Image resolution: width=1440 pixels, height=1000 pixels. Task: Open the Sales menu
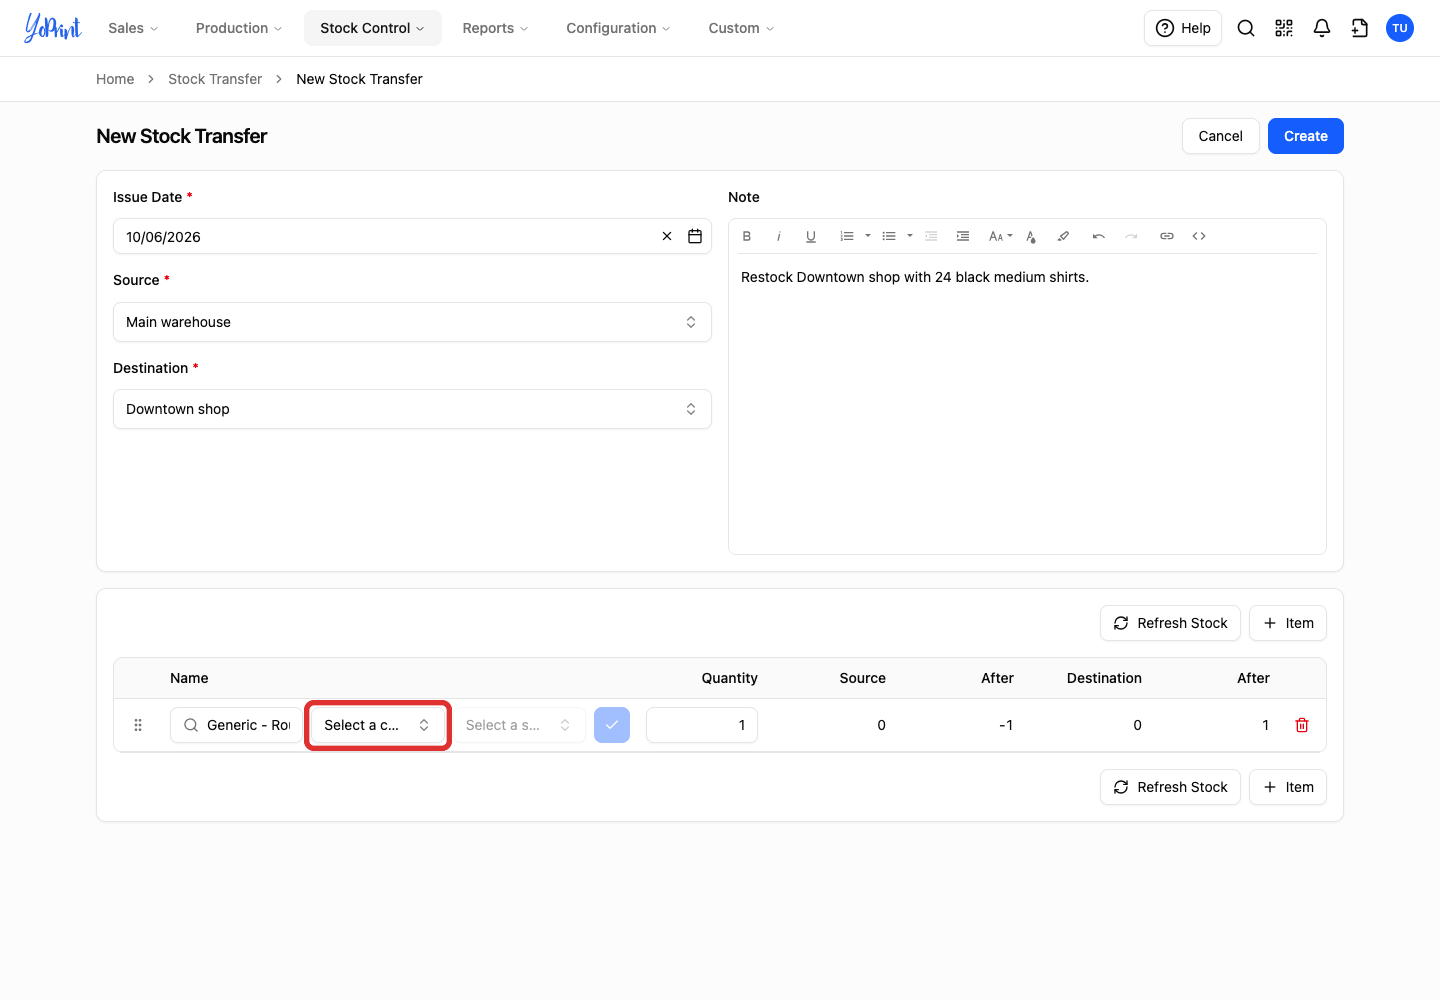pyautogui.click(x=133, y=28)
